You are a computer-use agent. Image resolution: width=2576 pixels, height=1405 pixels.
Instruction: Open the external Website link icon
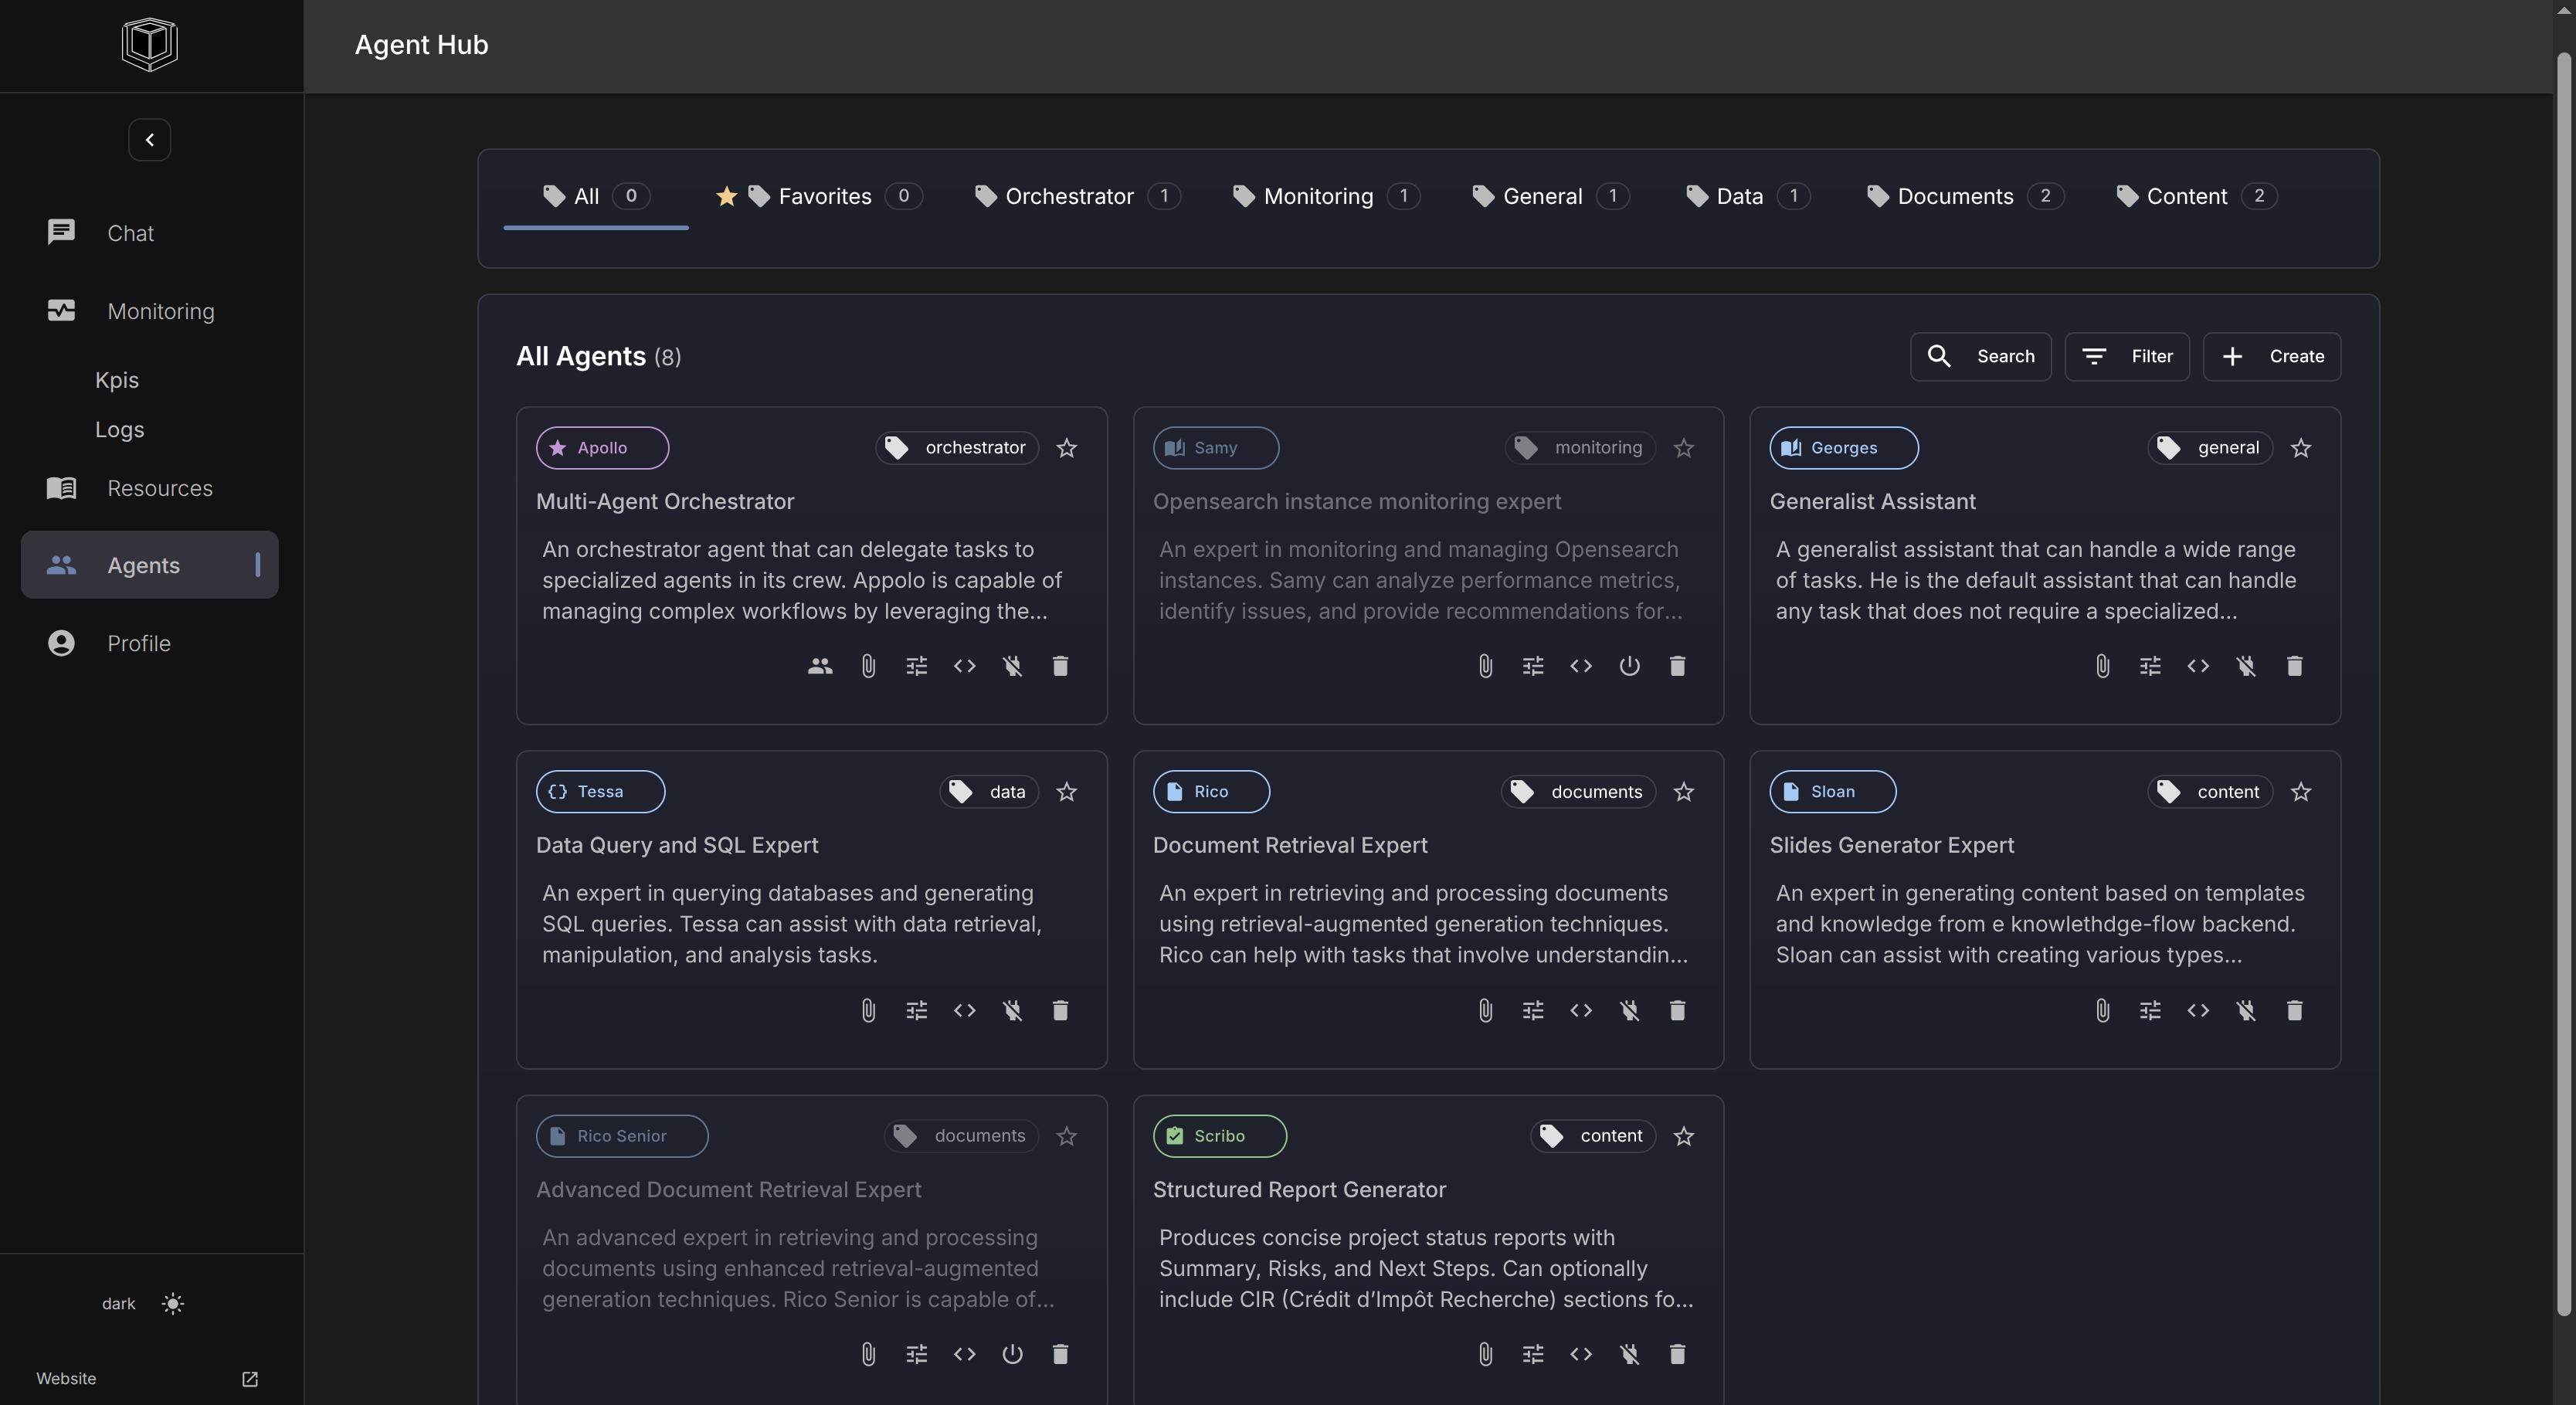250,1379
